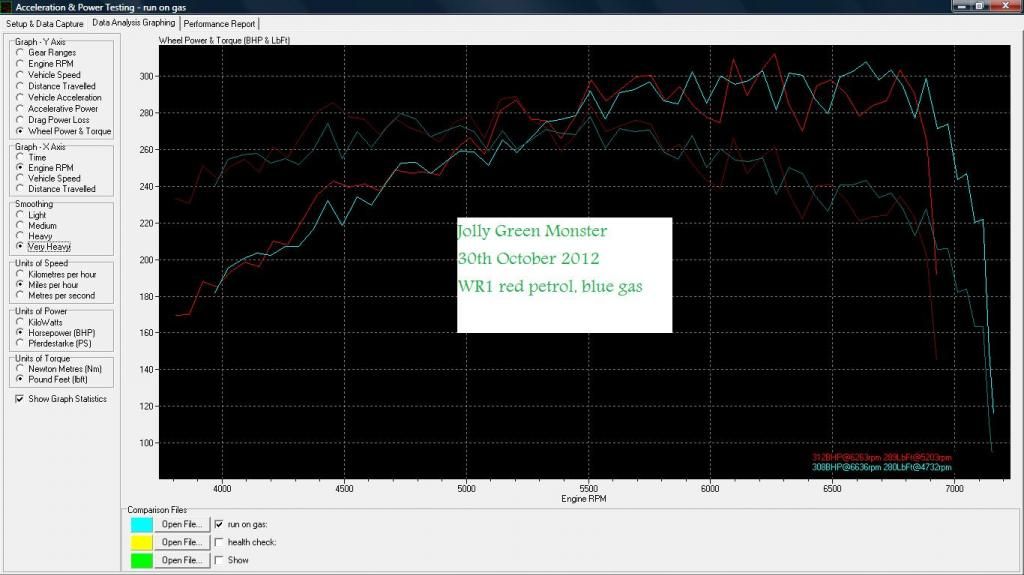Select Gear Ranges for Y axis
Image resolution: width=1024 pixels, height=575 pixels.
(20, 53)
